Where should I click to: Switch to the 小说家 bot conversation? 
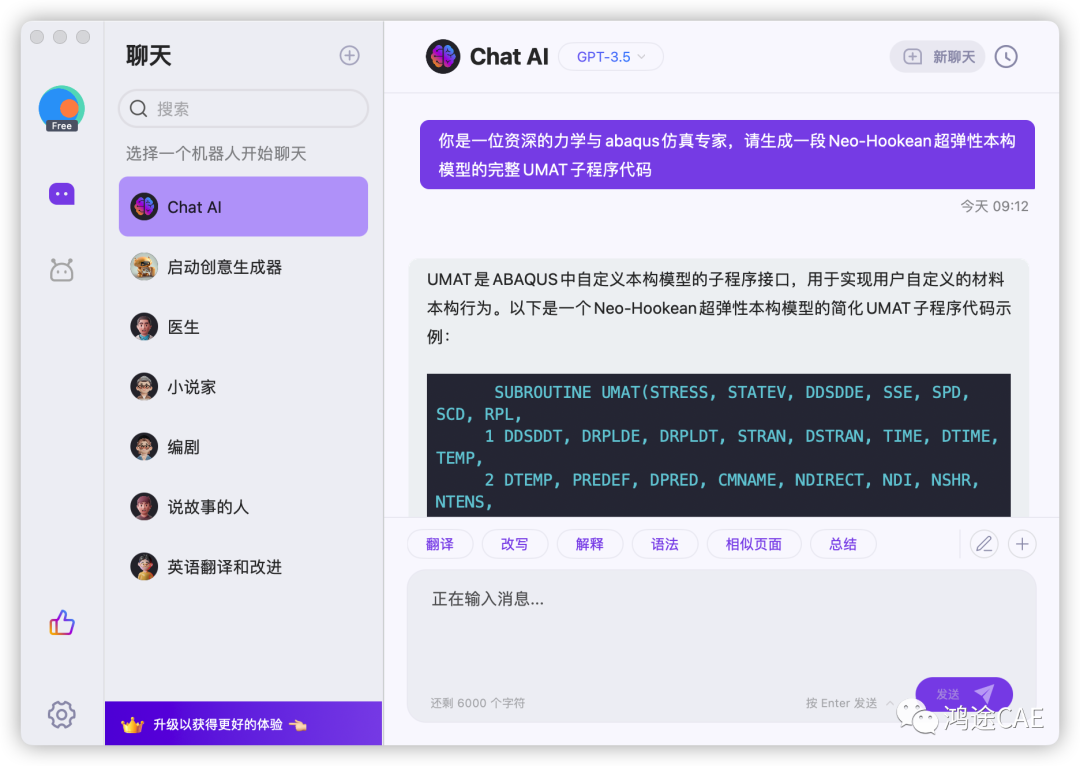coord(243,386)
